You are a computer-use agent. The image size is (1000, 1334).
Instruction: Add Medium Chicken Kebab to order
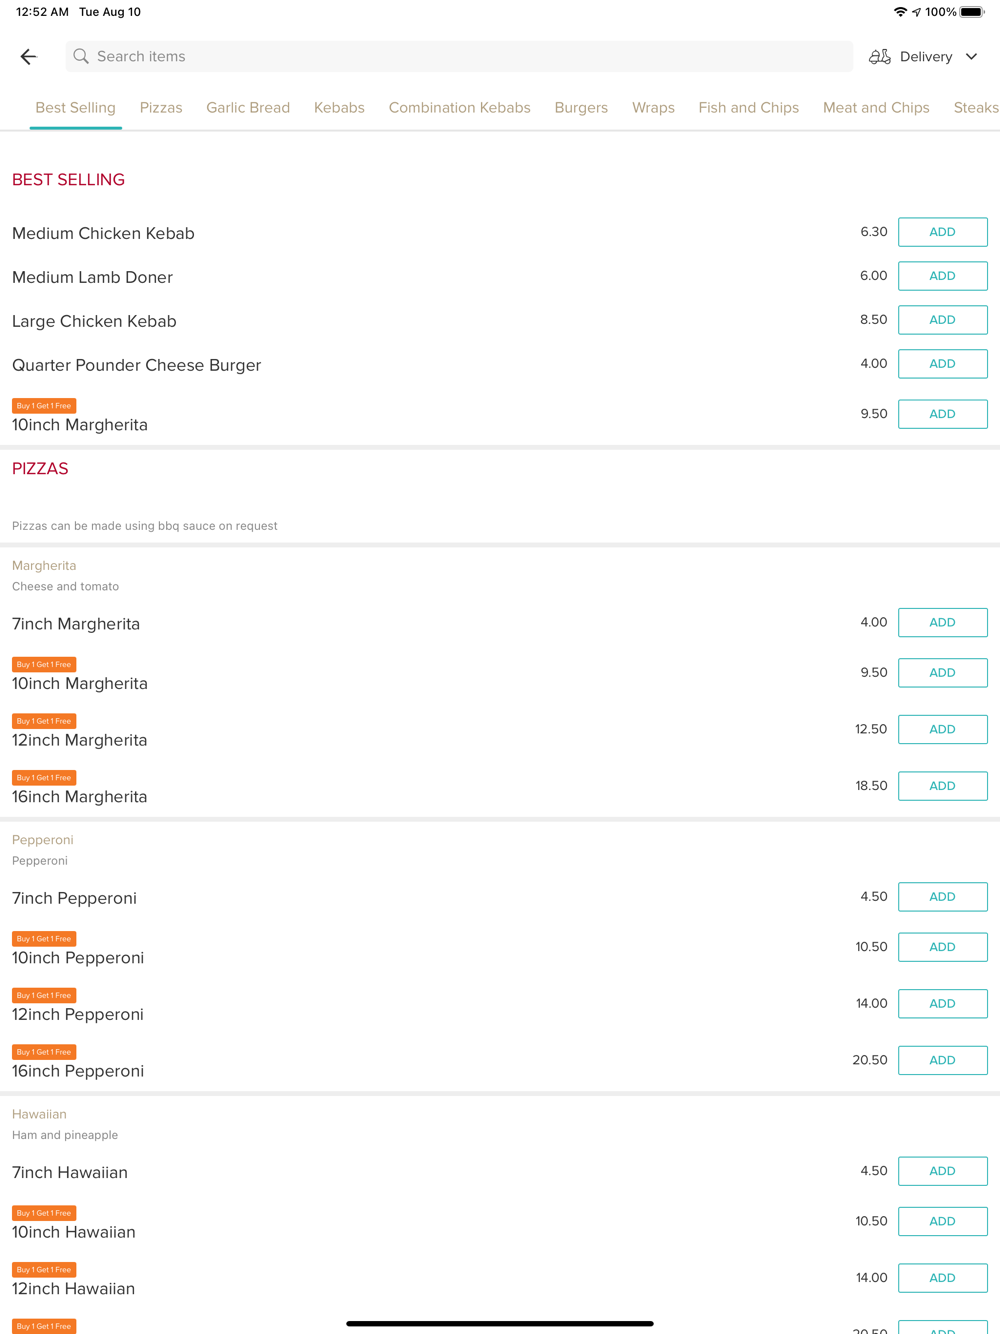pos(942,232)
